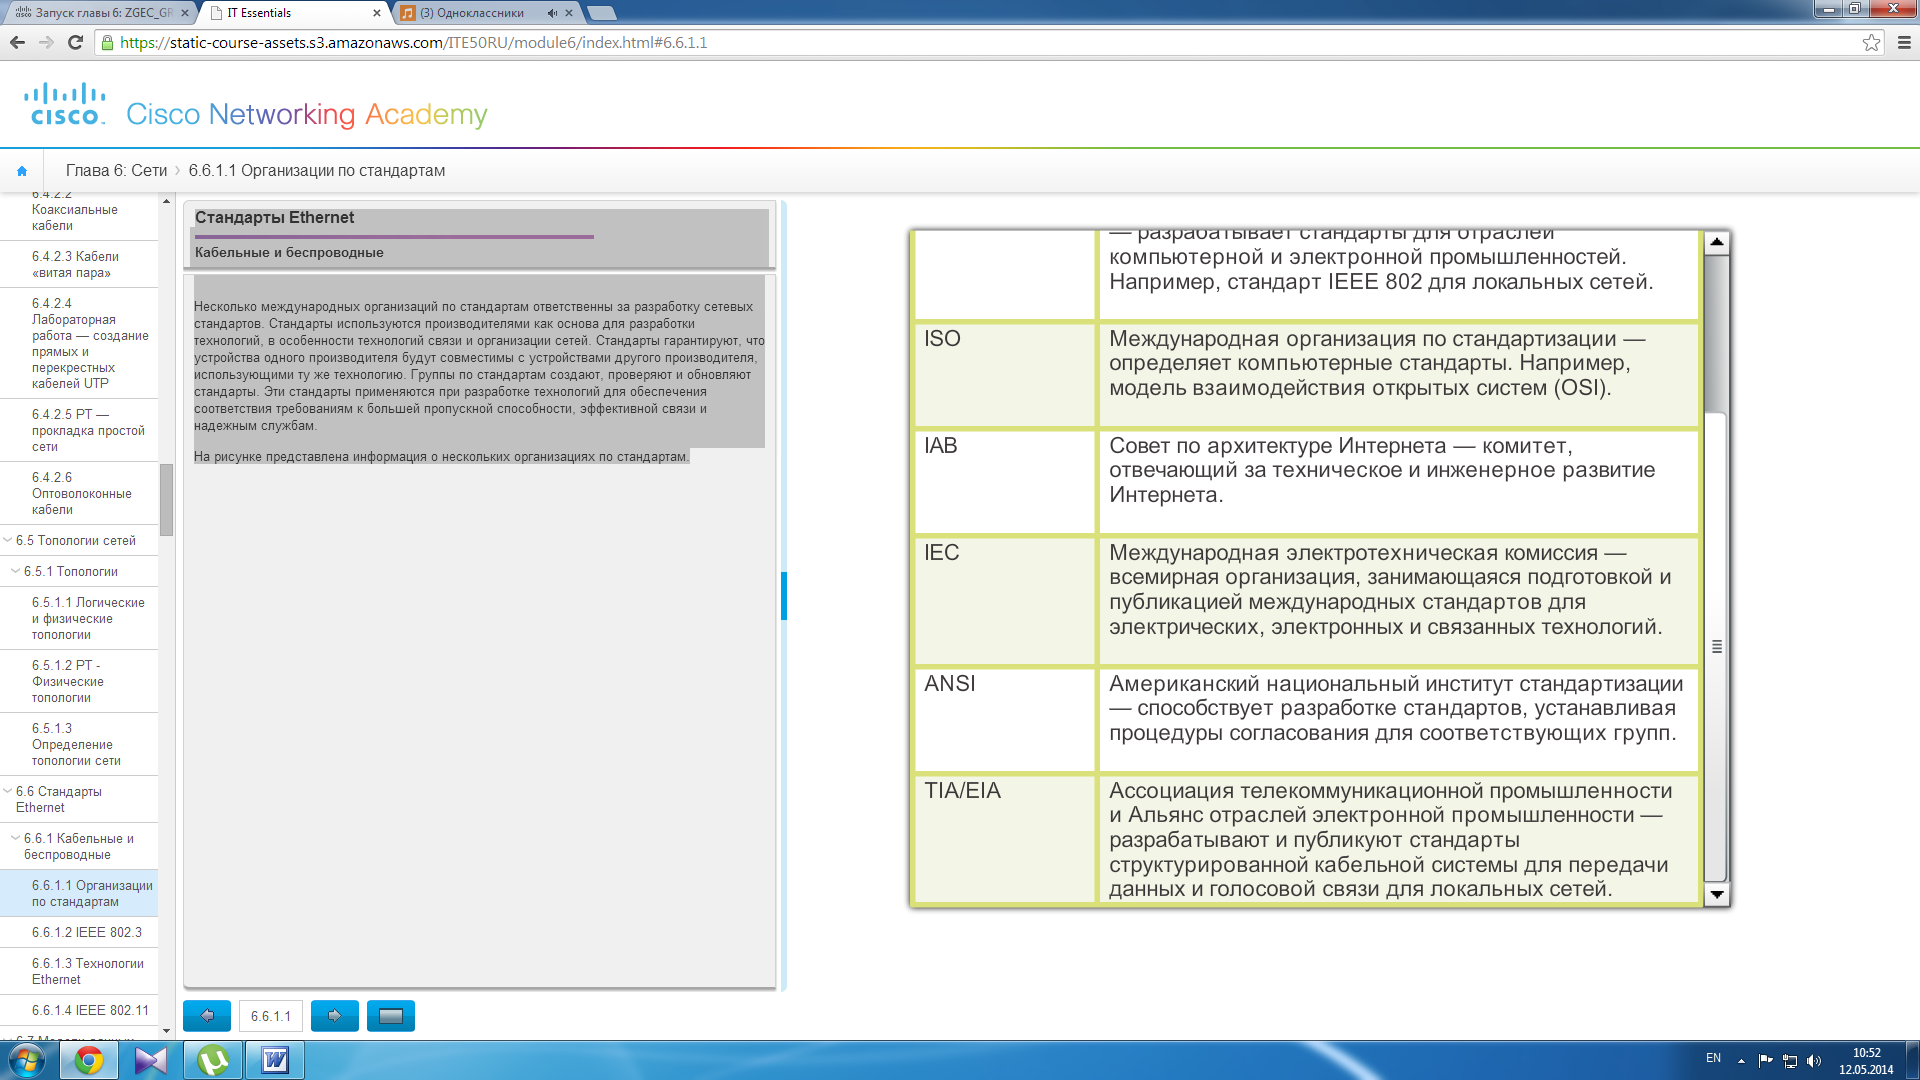Screen dimensions: 1920x1080
Task: Reload the page
Action: point(75,42)
